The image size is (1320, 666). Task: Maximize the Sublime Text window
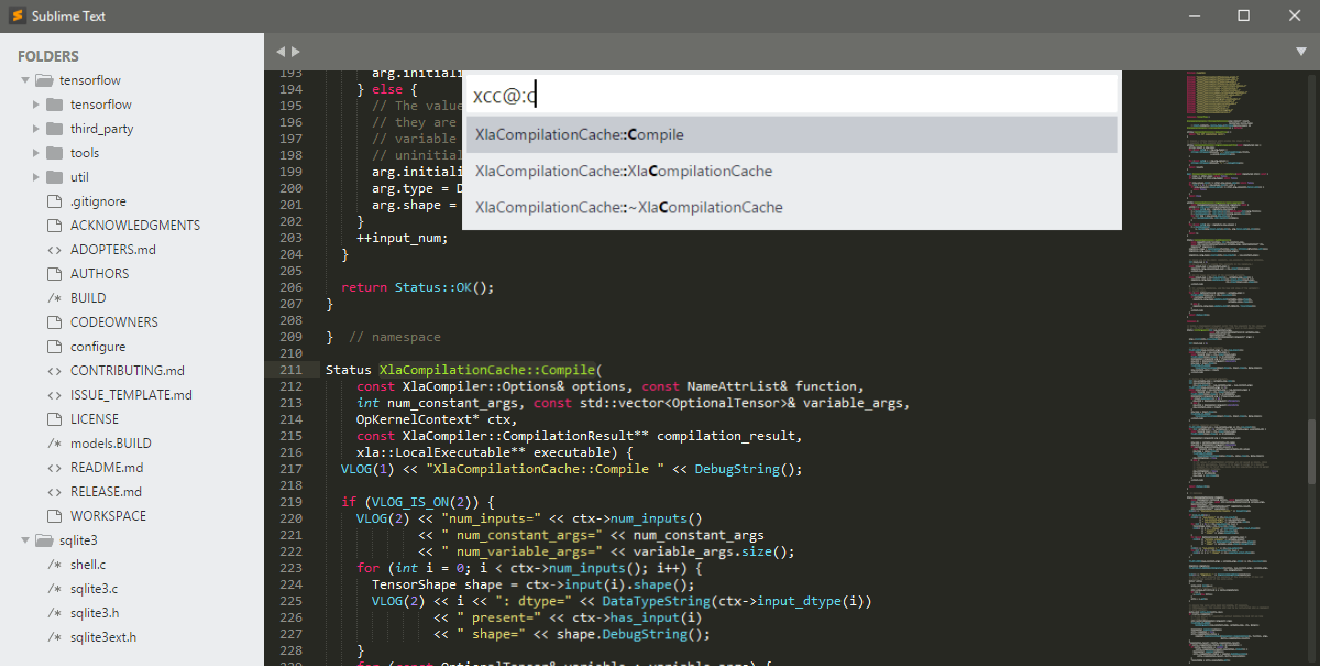1244,16
